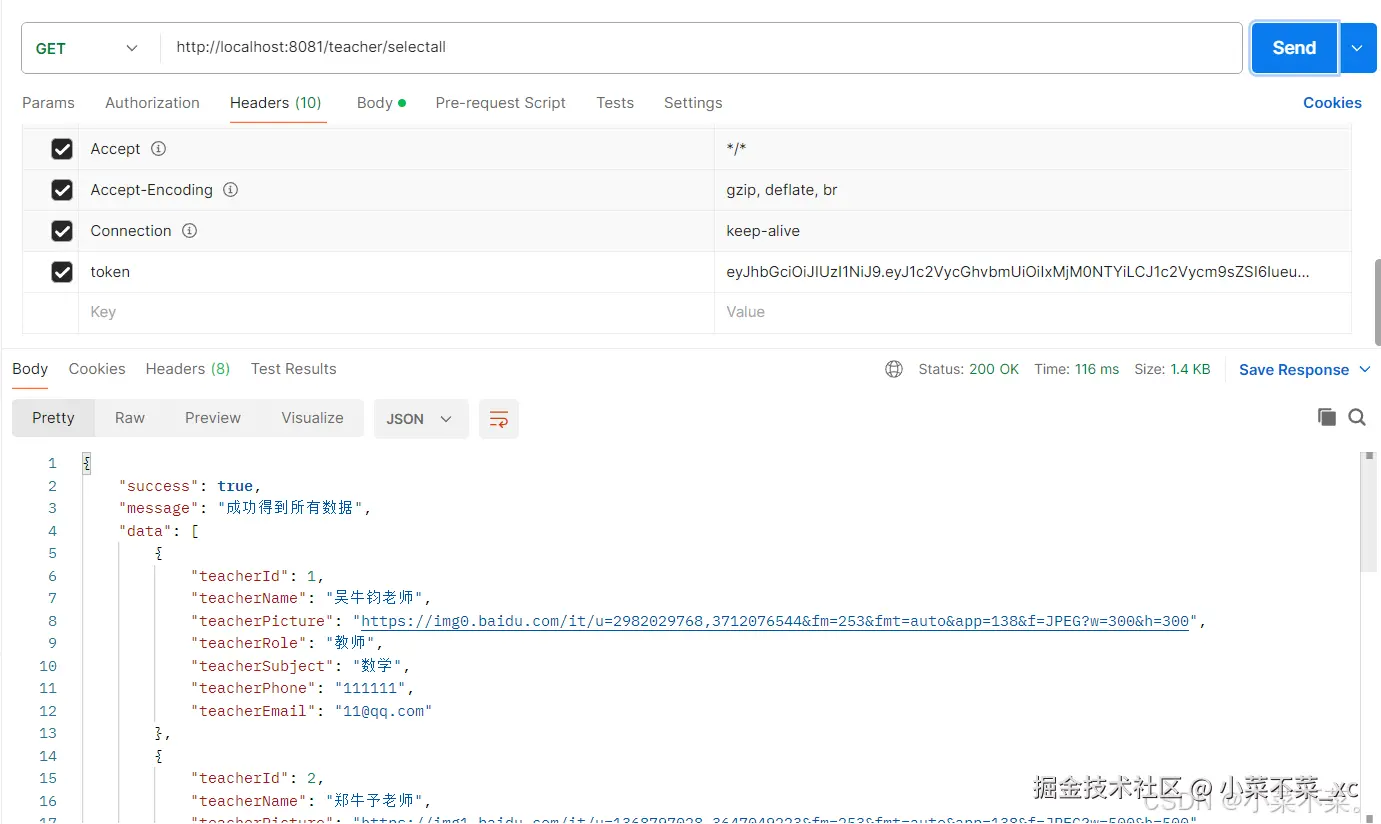Click the empty Key input cell
The image size is (1381, 824).
396,312
